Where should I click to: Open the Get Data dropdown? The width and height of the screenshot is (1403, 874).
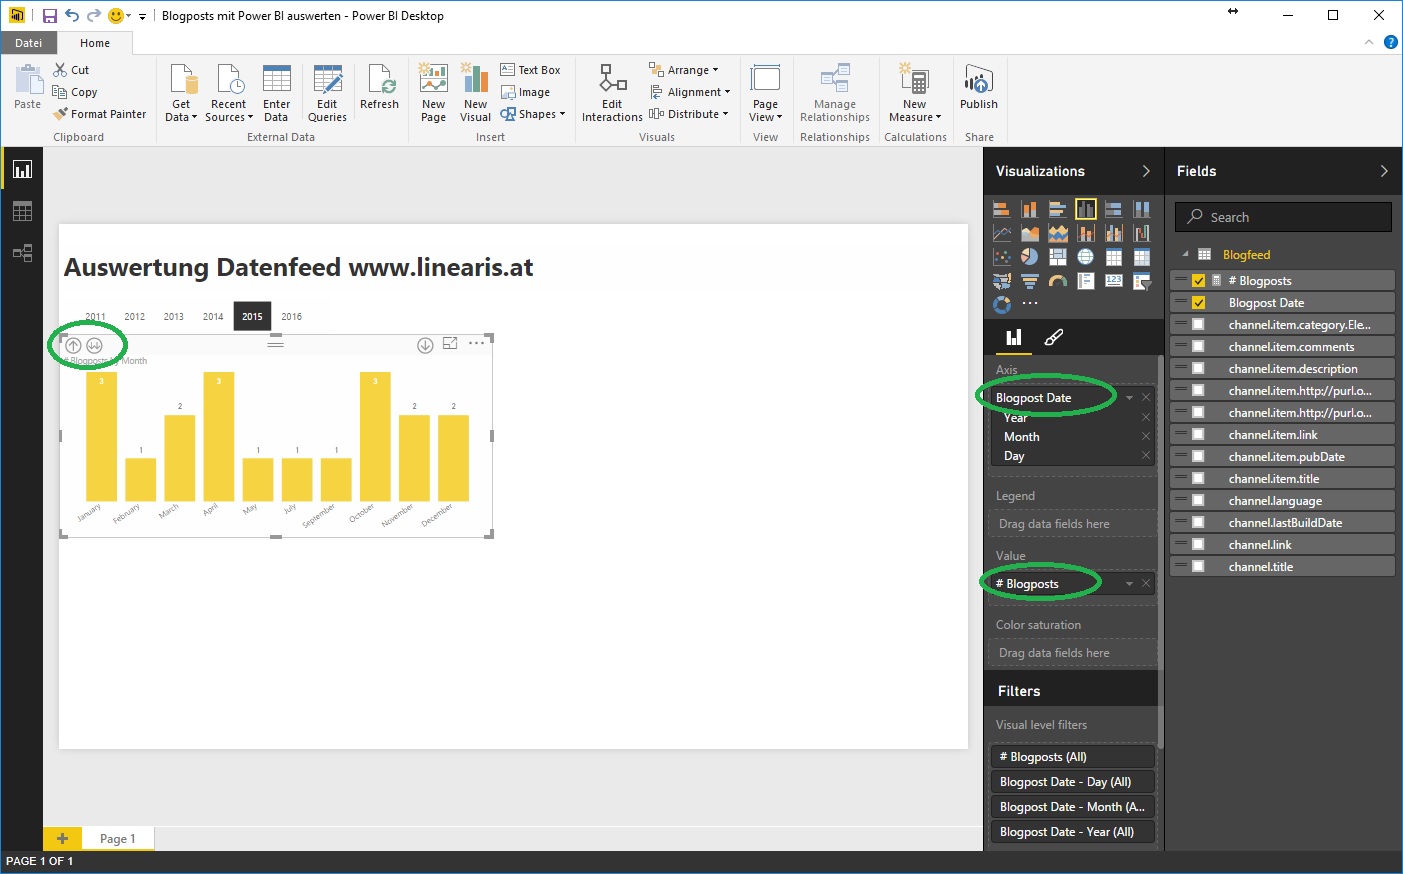point(181,111)
